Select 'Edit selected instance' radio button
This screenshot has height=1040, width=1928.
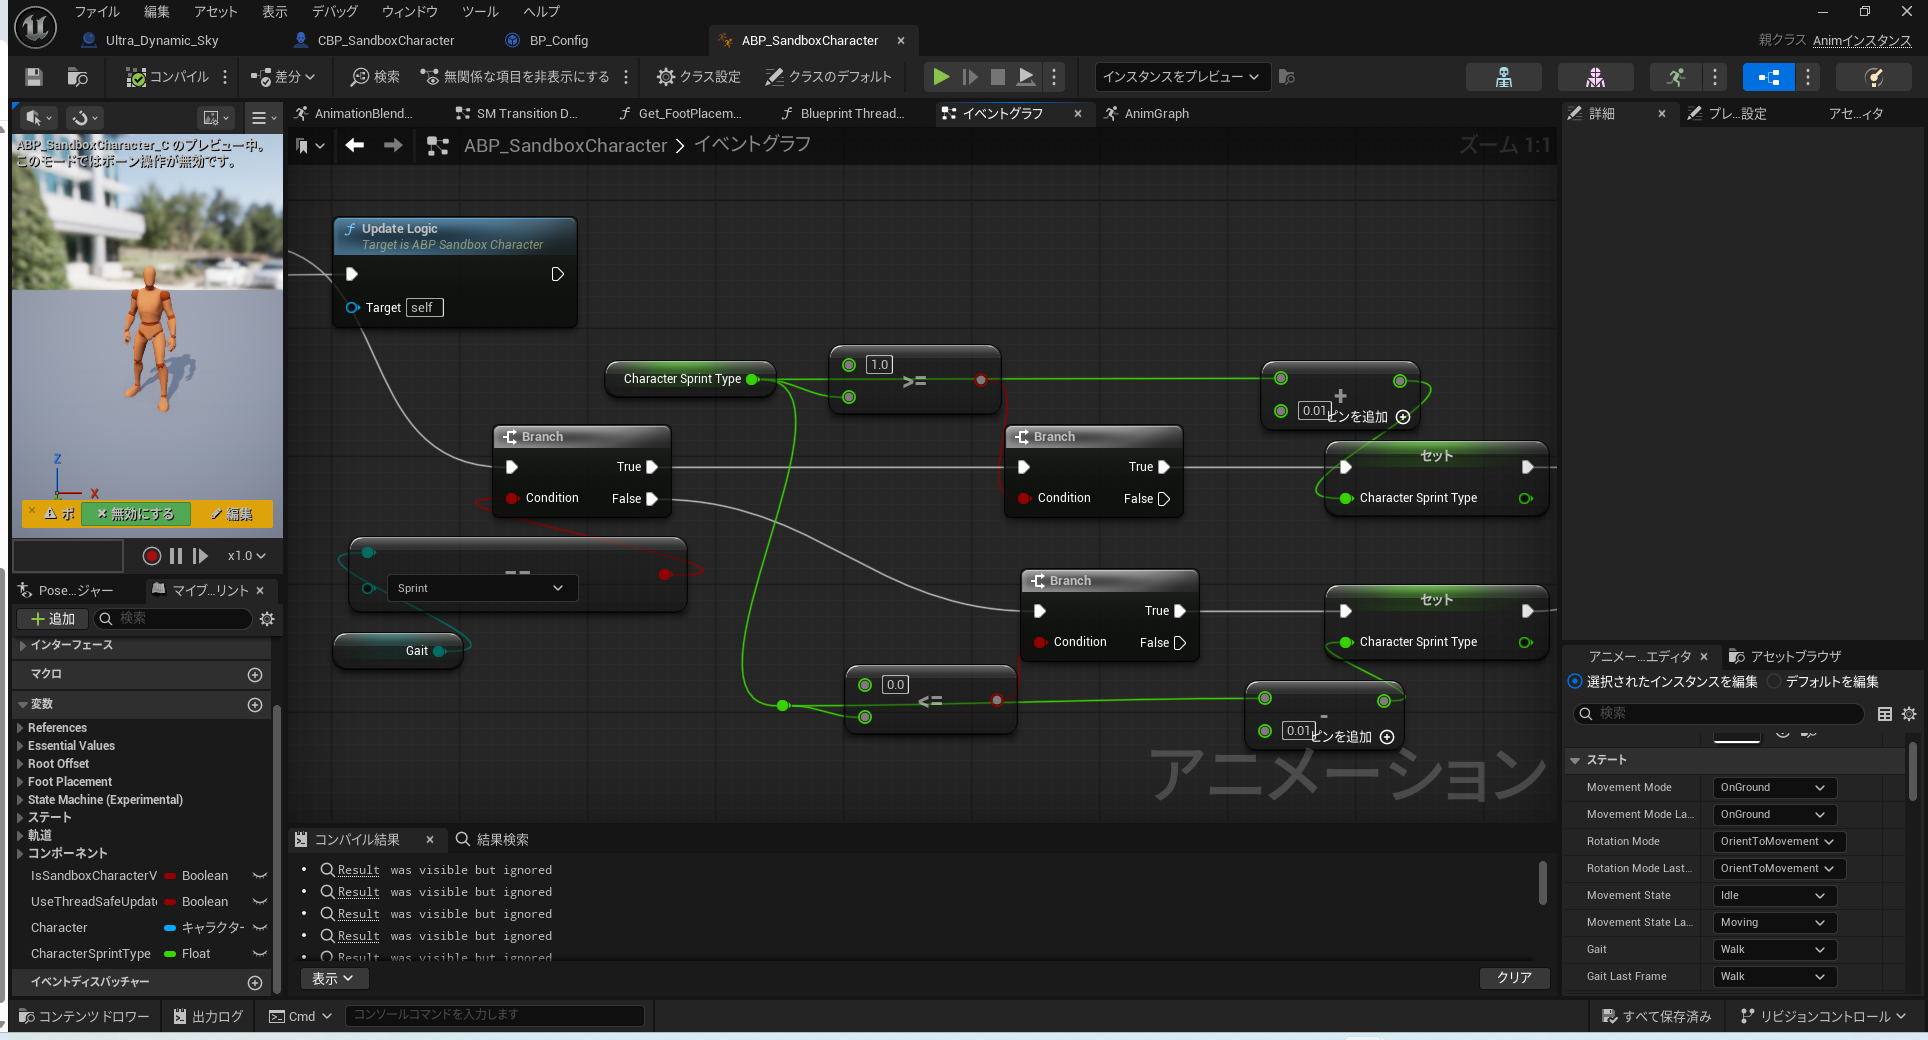click(1576, 682)
